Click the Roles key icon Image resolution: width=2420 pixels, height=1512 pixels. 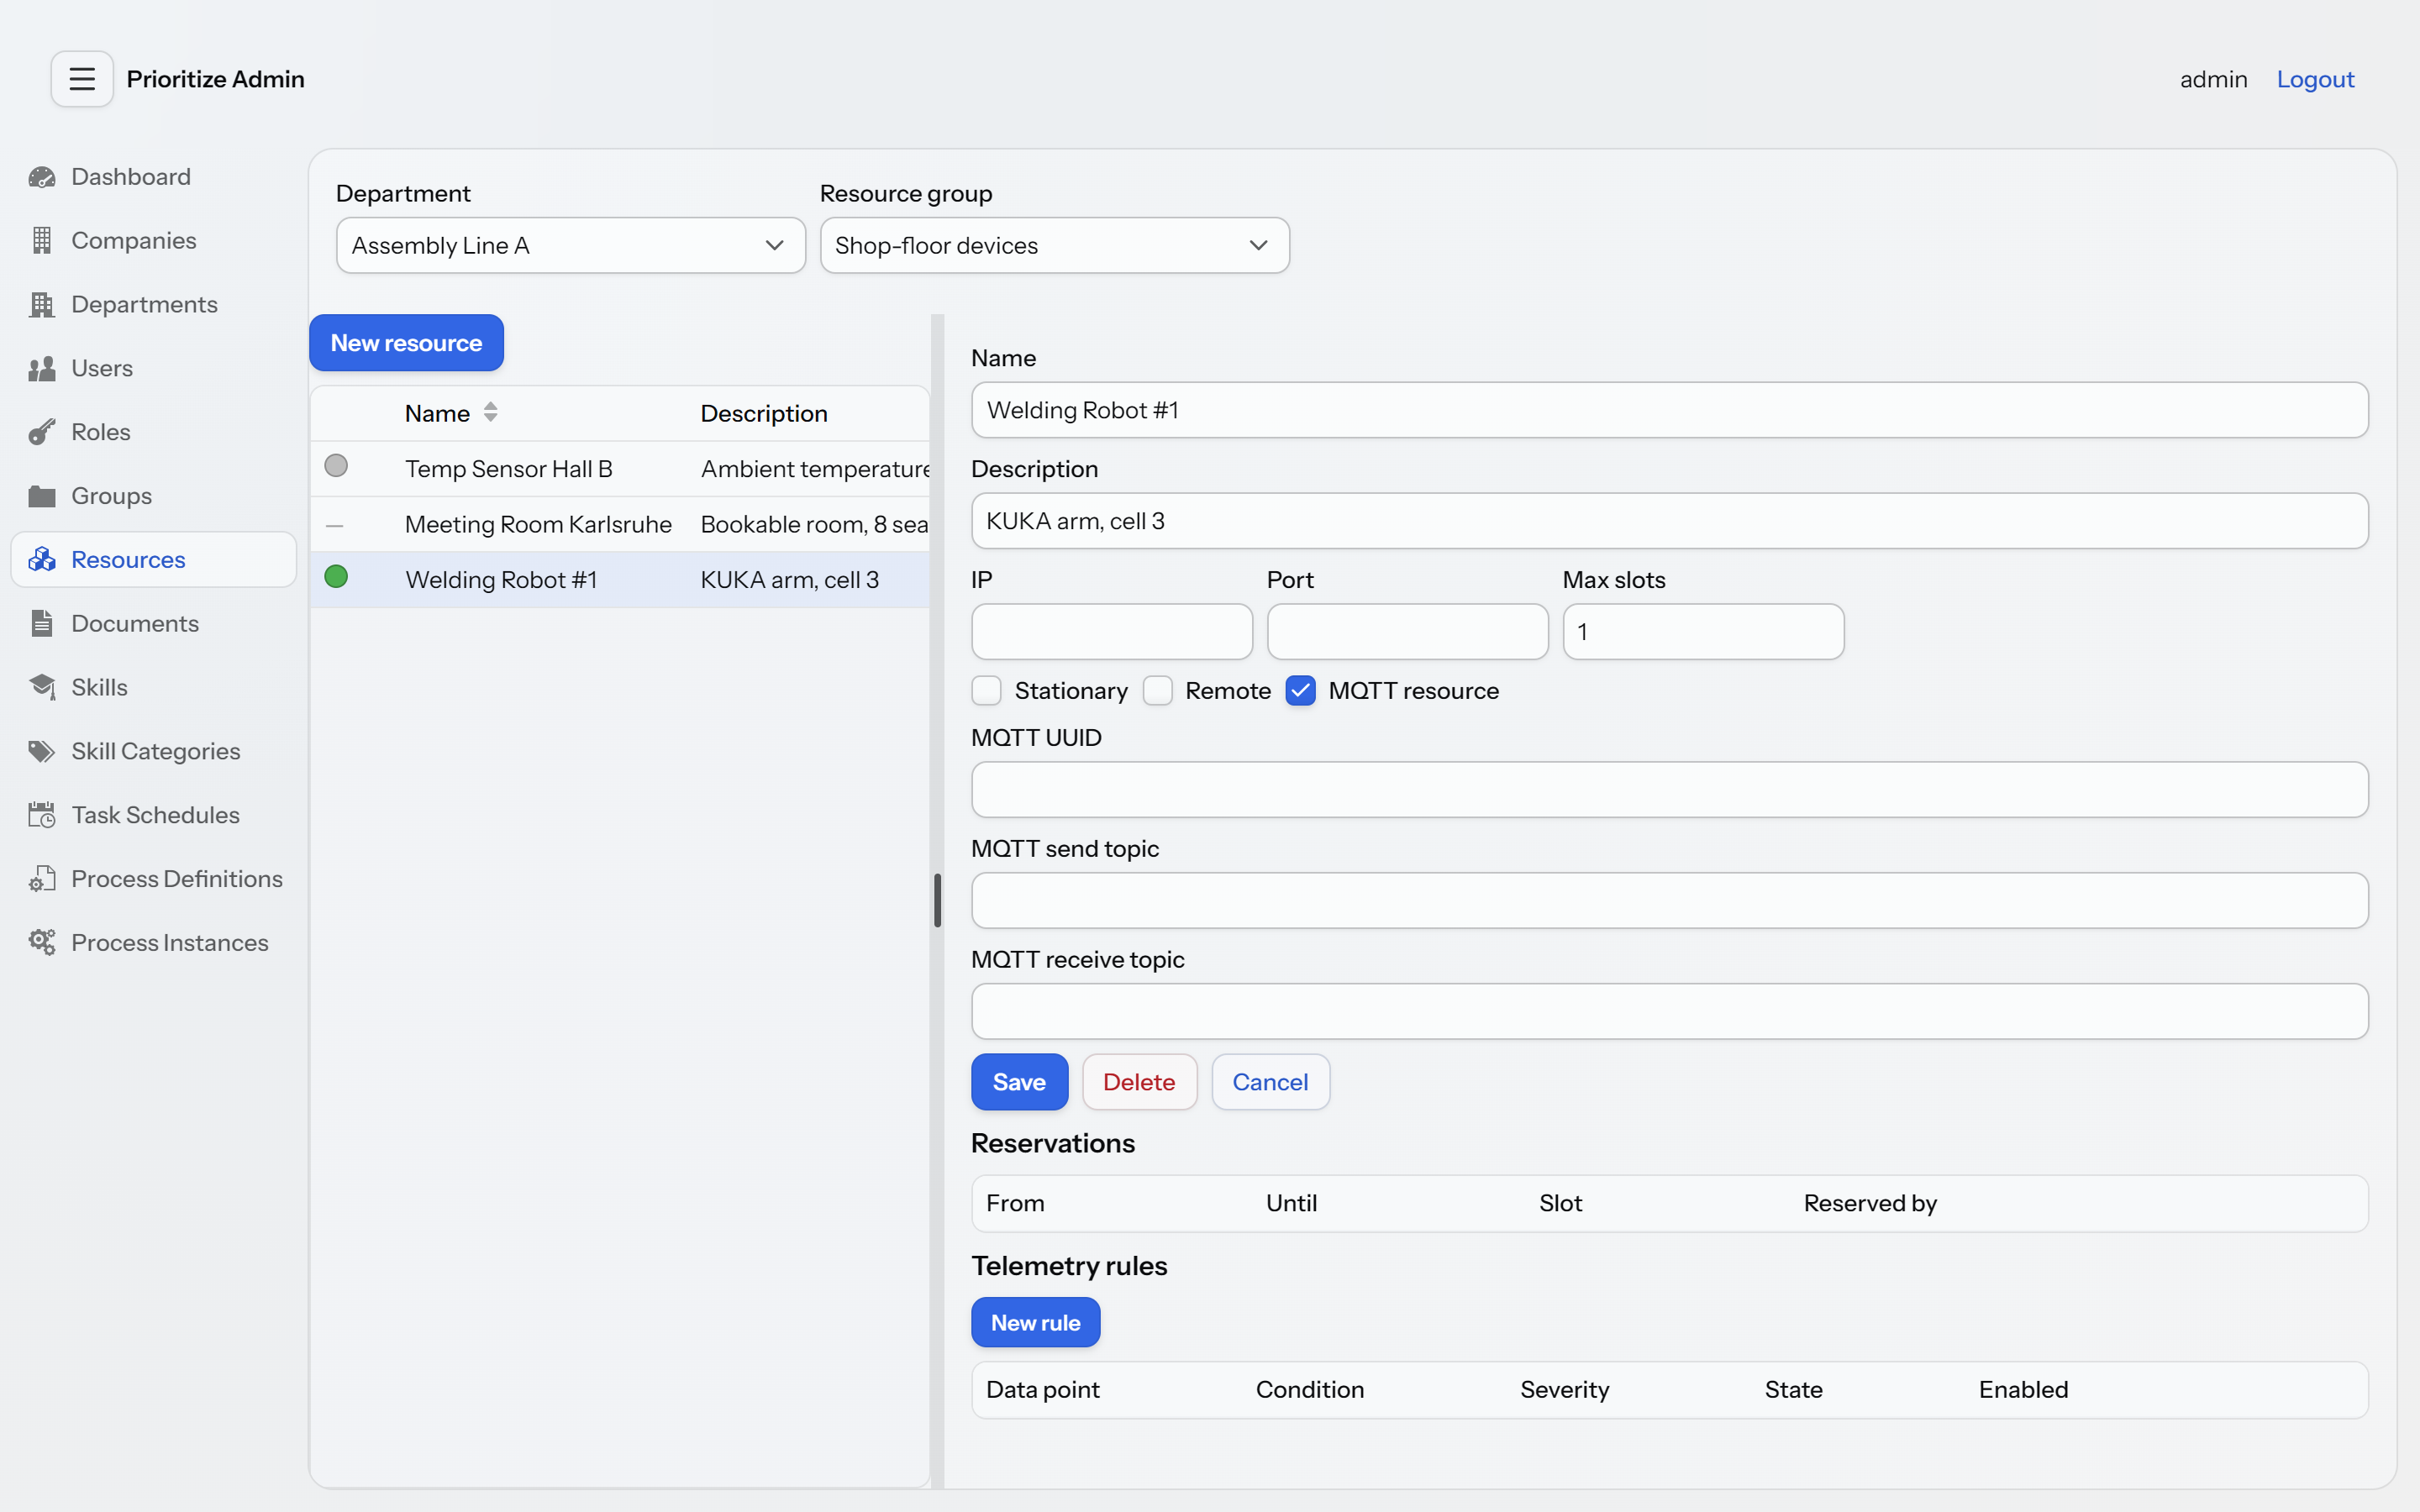[x=42, y=432]
